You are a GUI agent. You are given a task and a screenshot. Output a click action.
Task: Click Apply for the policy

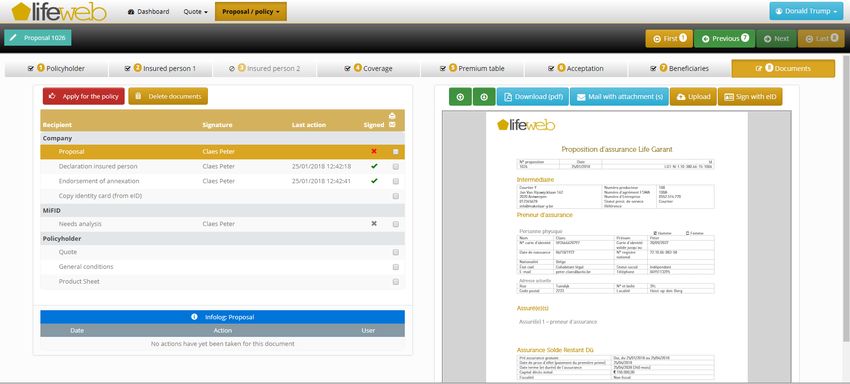[x=84, y=96]
